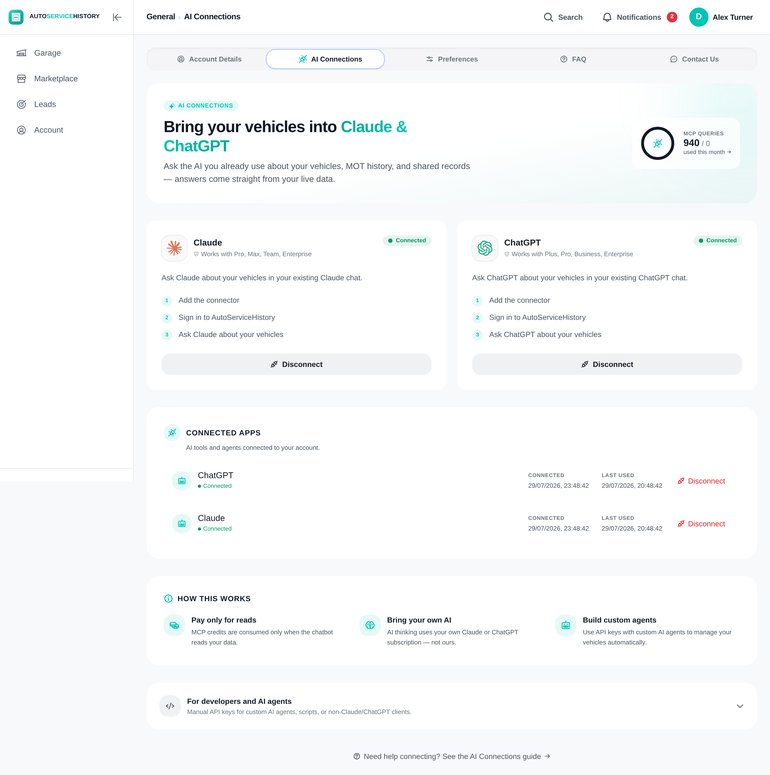770x775 pixels.
Task: Switch to the Account Details tab
Action: [x=210, y=59]
